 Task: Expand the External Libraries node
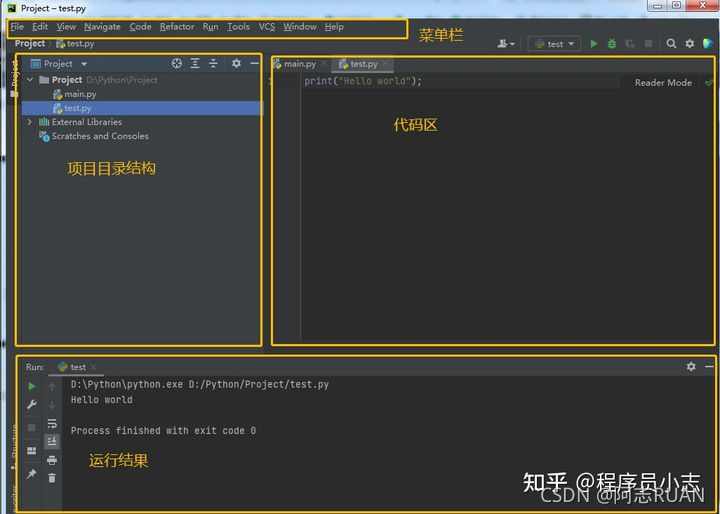[x=30, y=122]
